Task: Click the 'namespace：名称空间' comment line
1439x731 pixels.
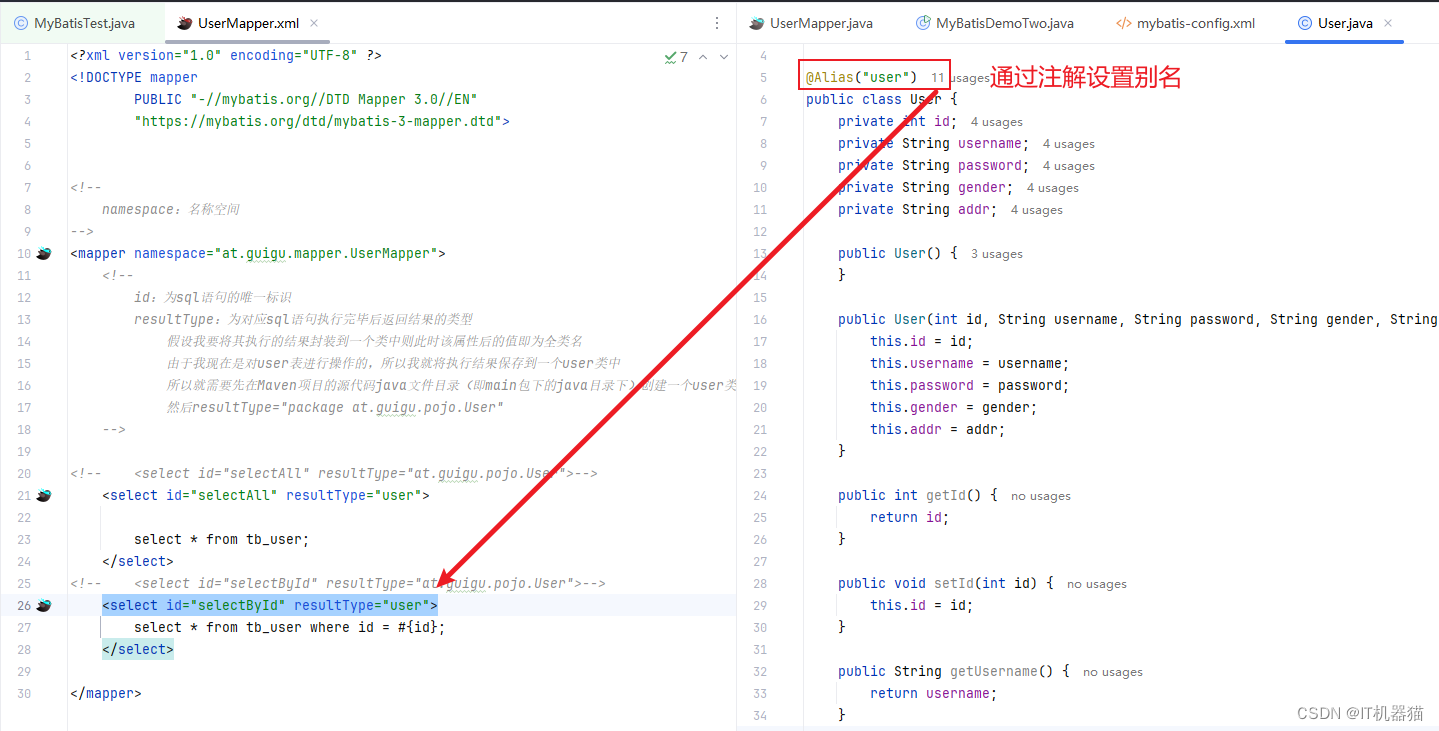Action: [170, 210]
